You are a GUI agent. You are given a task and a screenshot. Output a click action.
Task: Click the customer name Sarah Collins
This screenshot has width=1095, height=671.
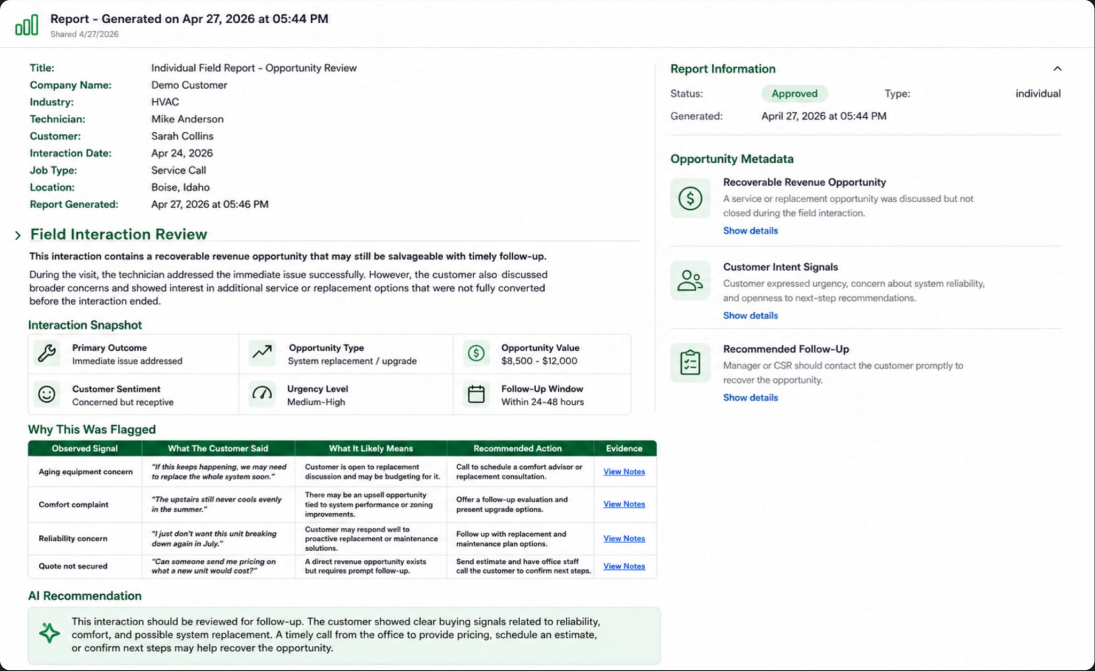point(182,136)
